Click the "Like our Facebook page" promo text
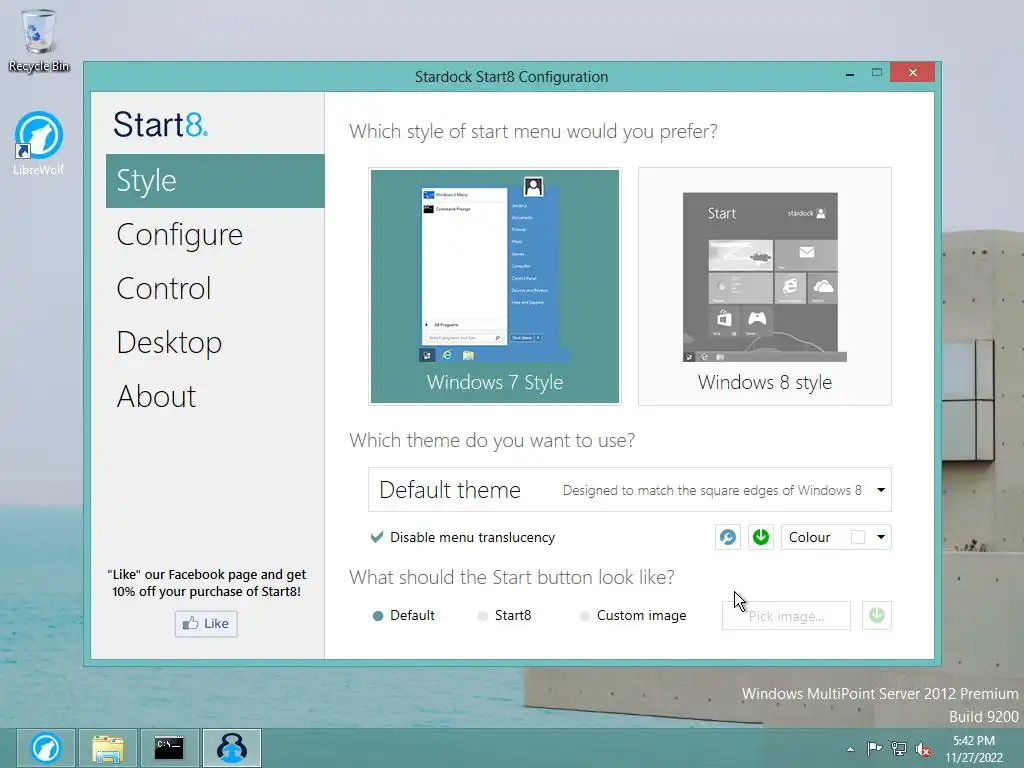 206,583
